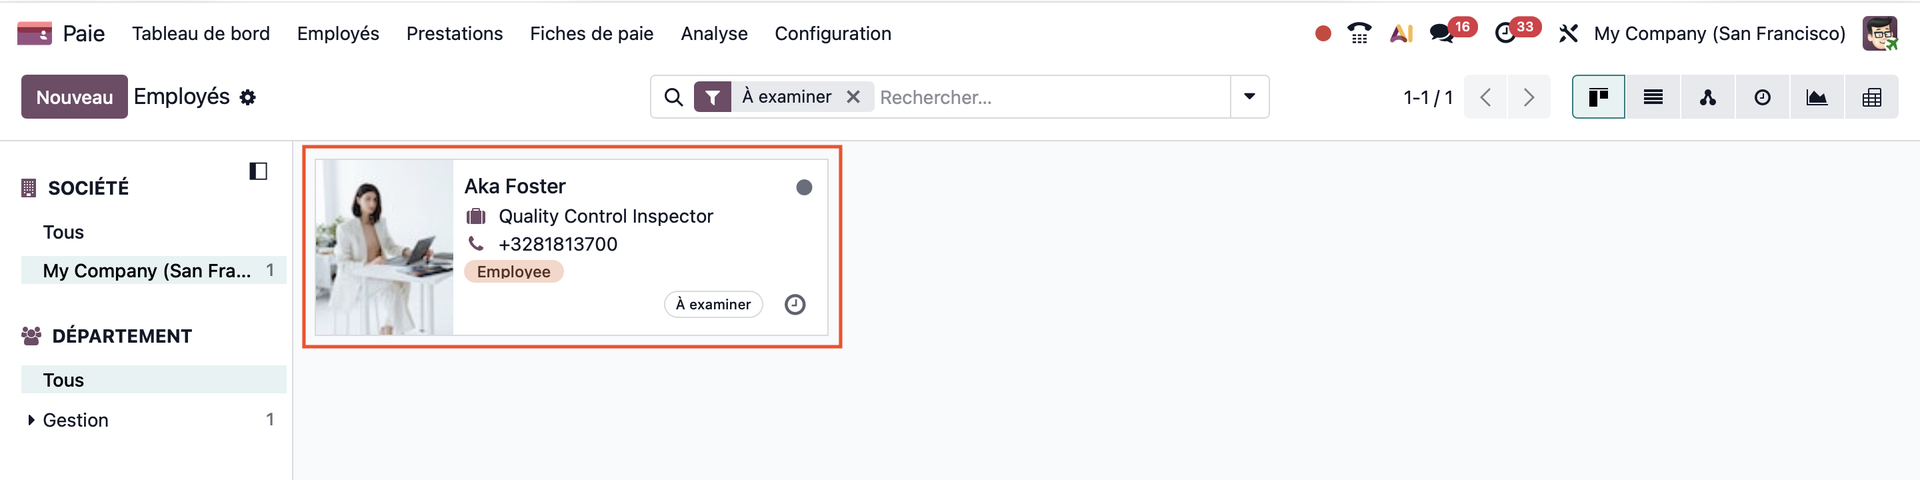Open the Configuration menu
Screen dimensions: 1920x480
click(833, 33)
